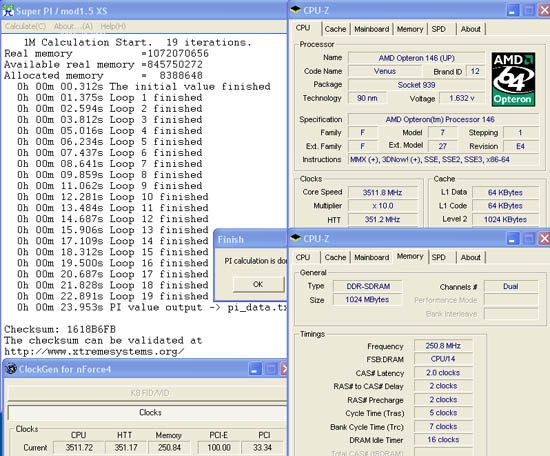The height and width of the screenshot is (456, 550).
Task: Click the http://www.xtremesystems.org/ text
Action: (94, 351)
